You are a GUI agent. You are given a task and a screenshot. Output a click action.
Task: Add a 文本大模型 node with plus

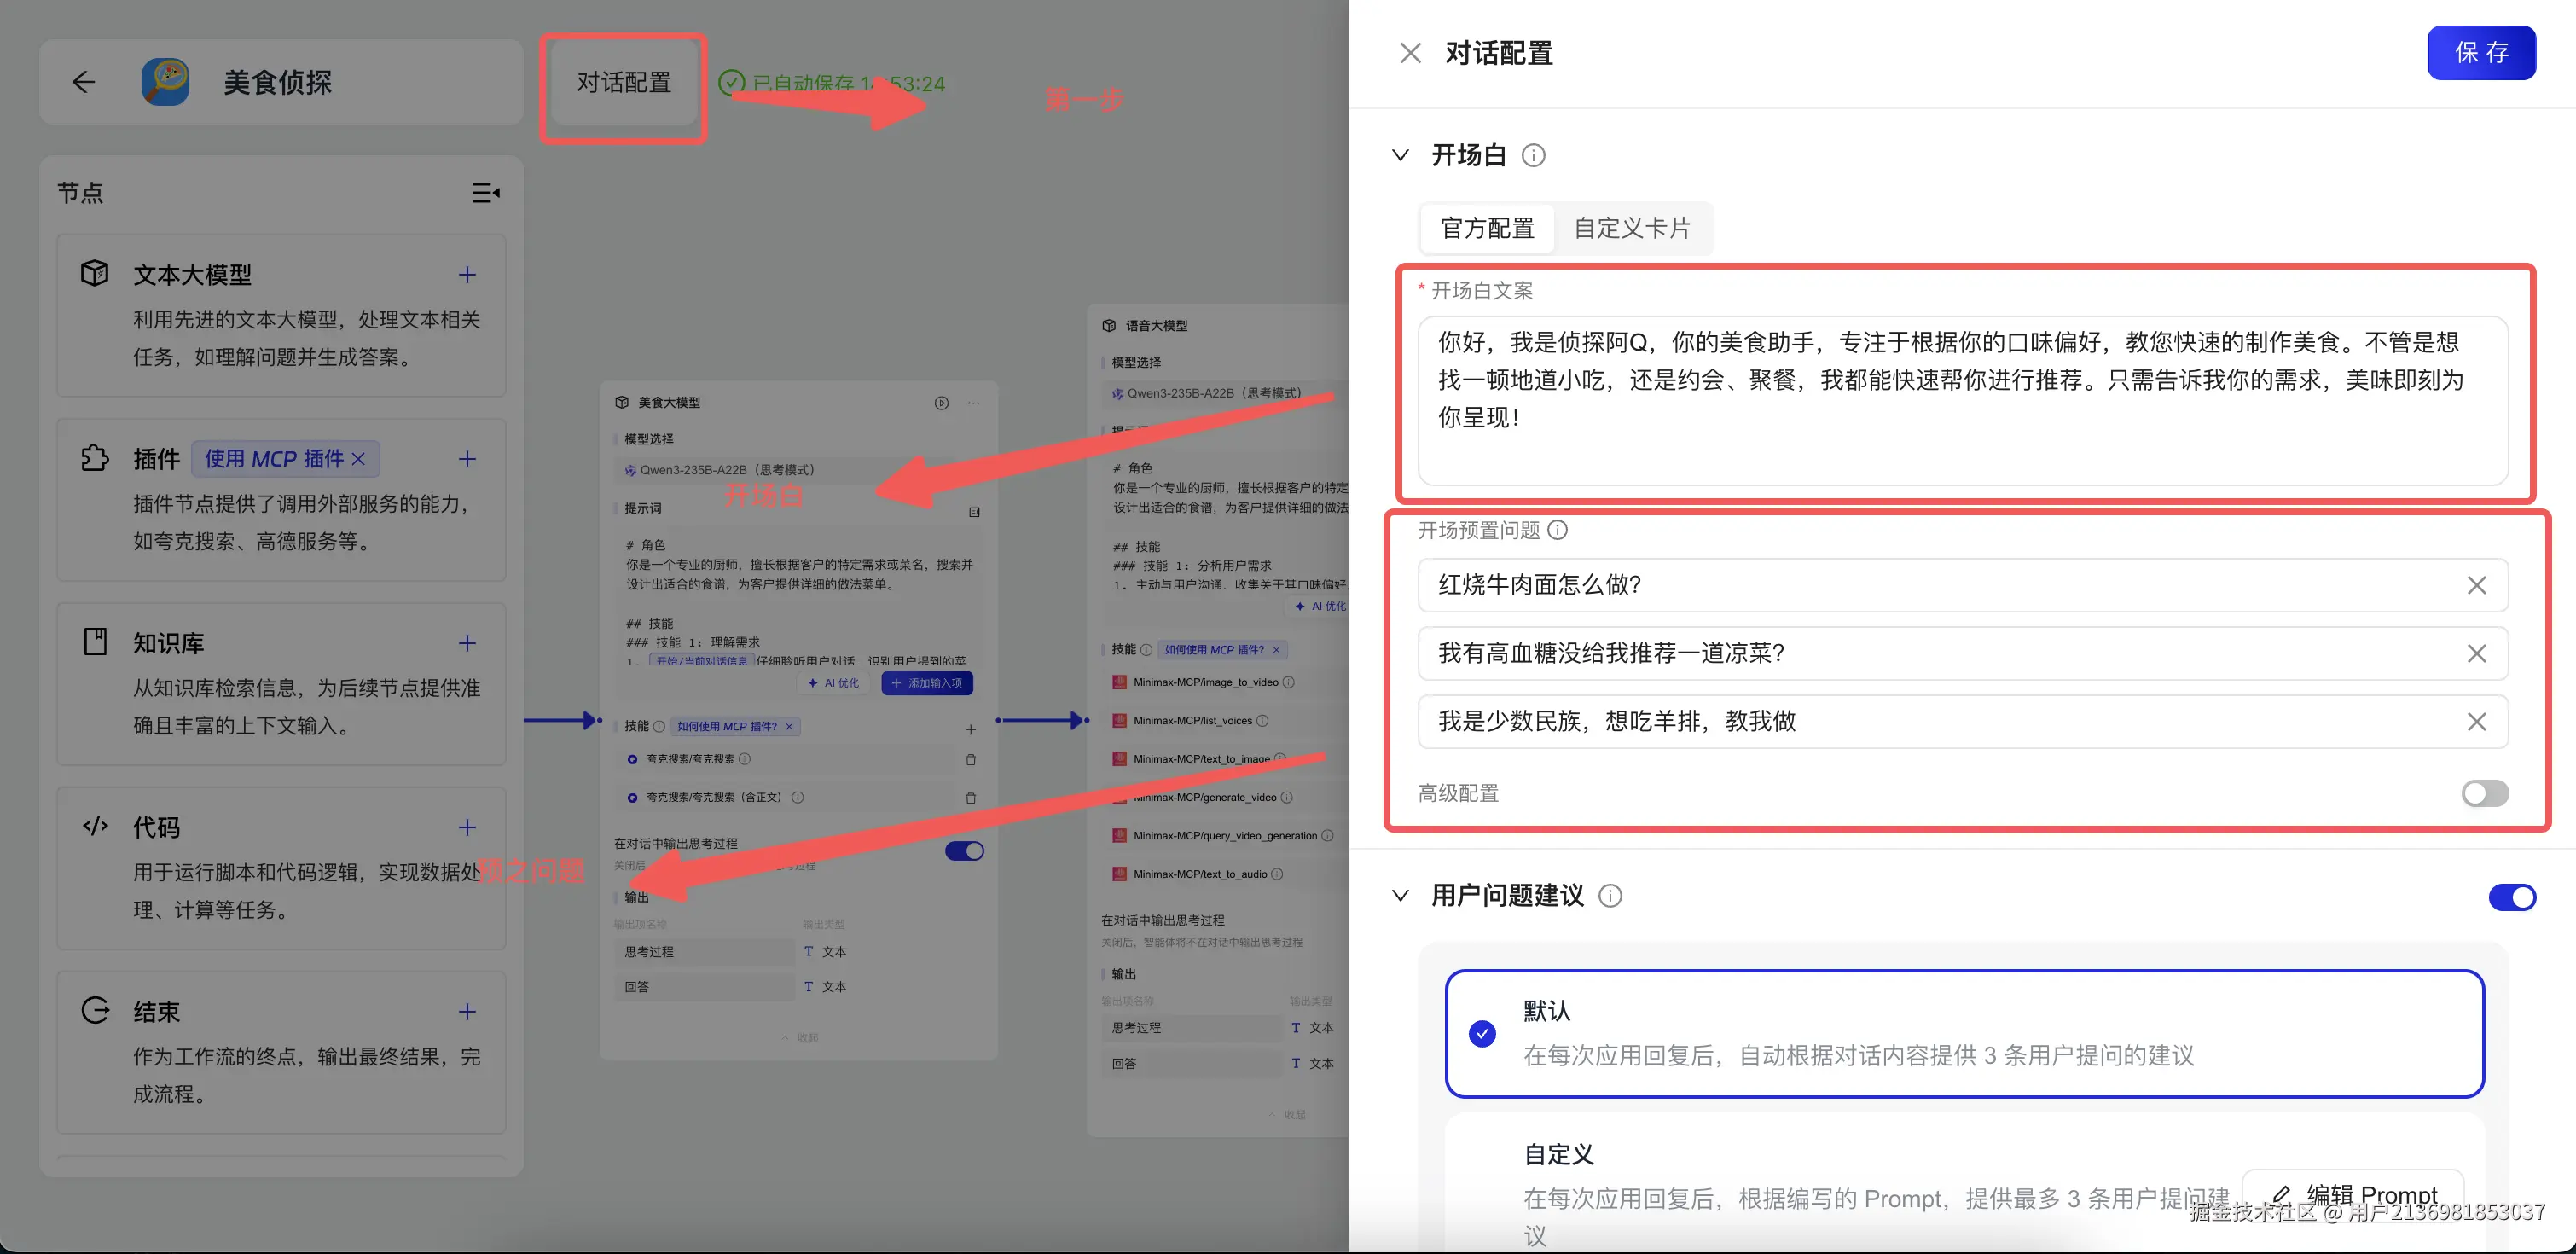point(467,275)
